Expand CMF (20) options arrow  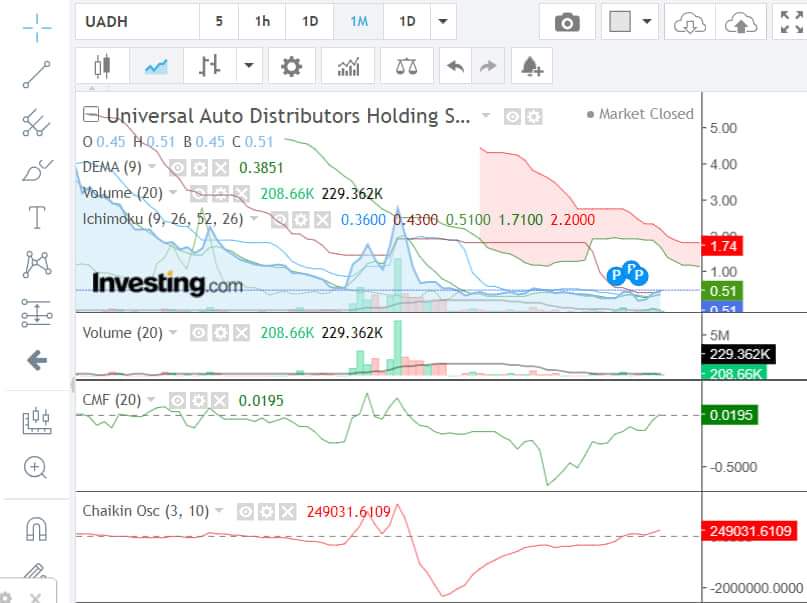[151, 399]
